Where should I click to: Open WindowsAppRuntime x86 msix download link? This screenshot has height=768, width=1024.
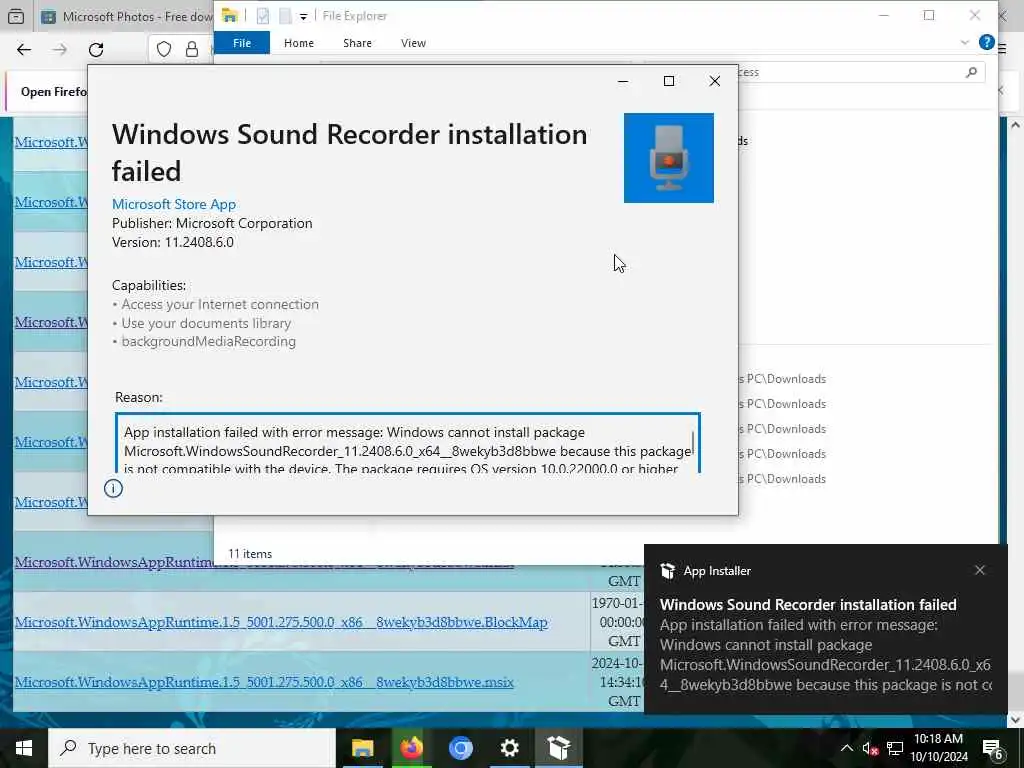[x=264, y=682]
